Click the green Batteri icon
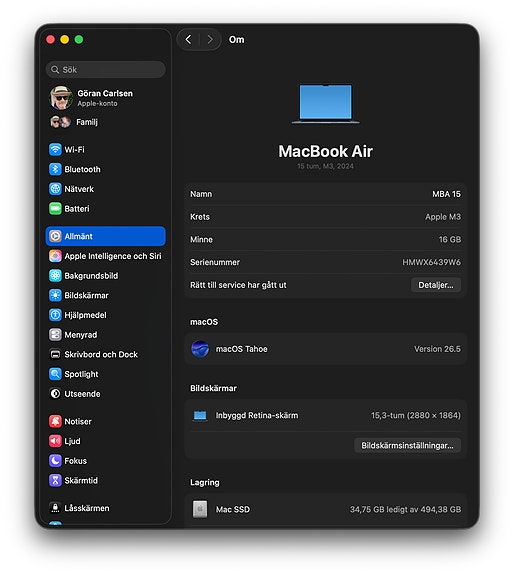 pos(55,209)
